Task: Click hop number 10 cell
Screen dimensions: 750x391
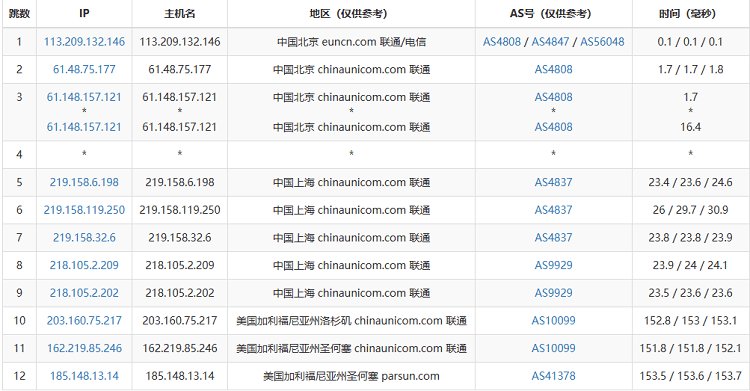Action: [19, 321]
